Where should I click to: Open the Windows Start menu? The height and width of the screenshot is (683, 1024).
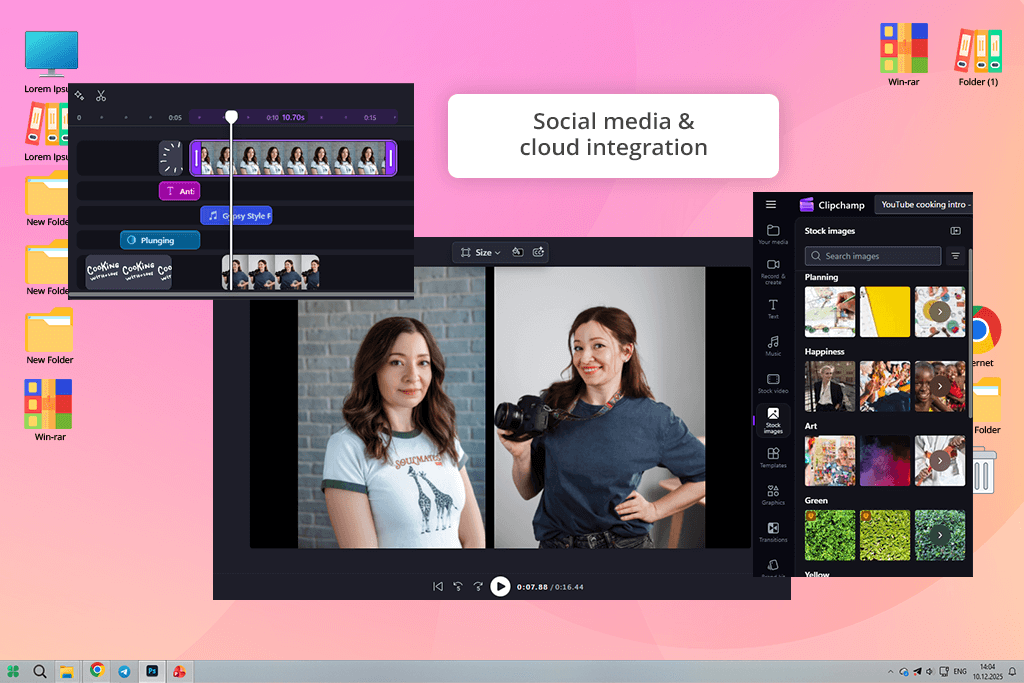(x=13, y=671)
